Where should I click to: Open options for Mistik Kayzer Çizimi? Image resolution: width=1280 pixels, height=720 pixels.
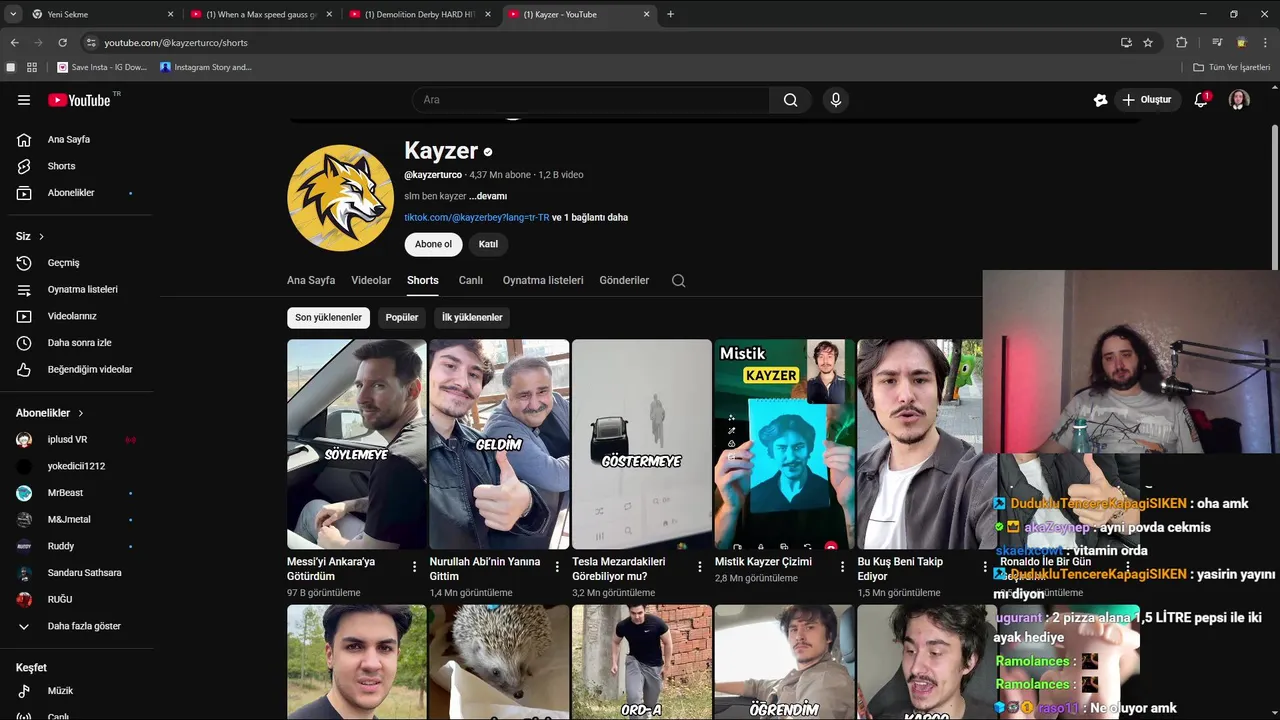coord(842,567)
